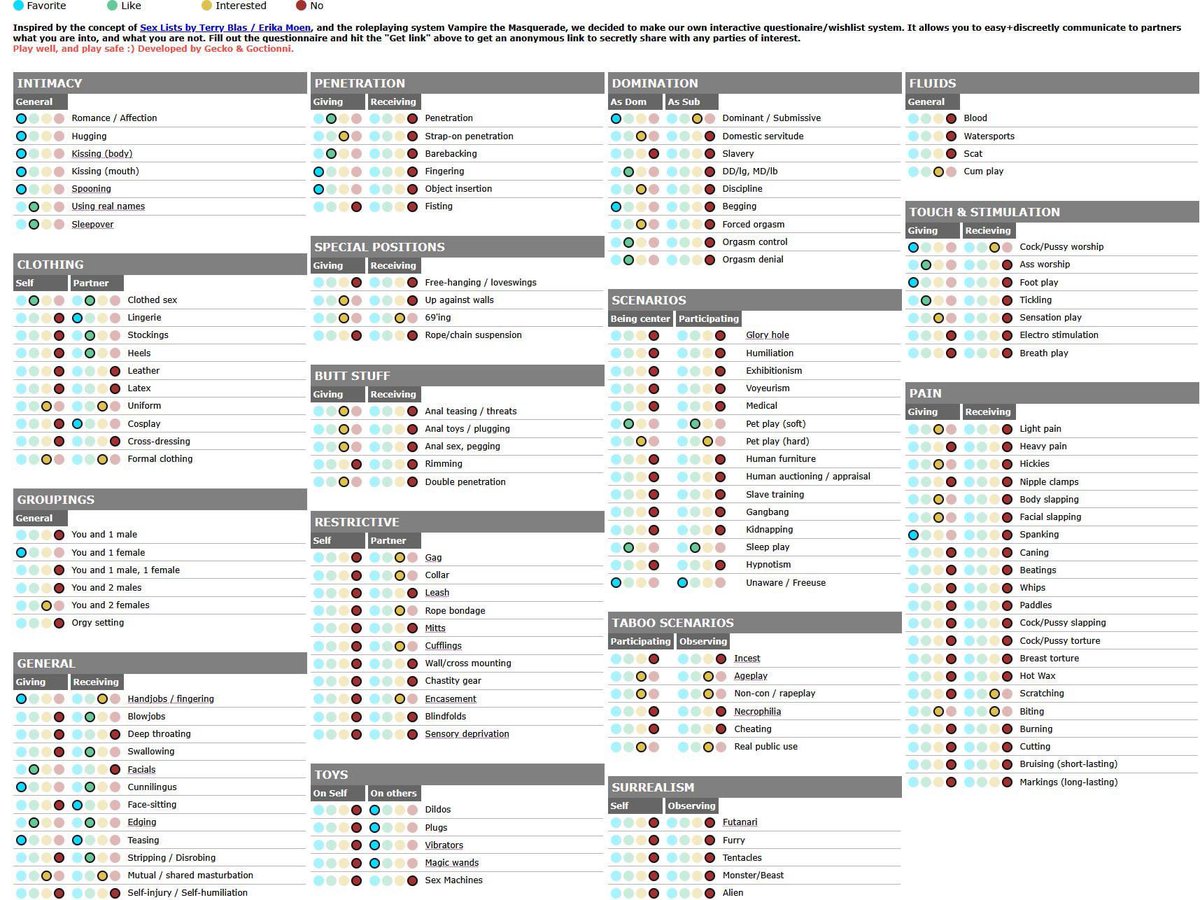Set Scratching Receiving to Favorite

click(x=970, y=693)
